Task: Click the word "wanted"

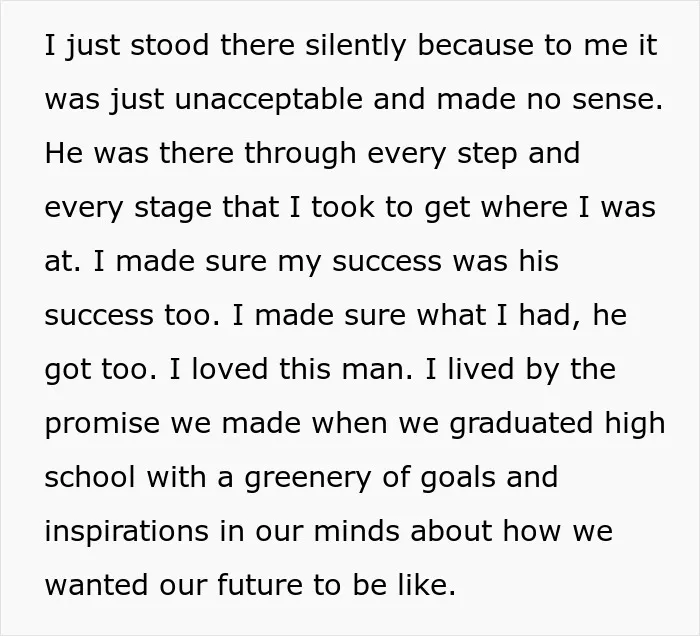Action: point(96,586)
